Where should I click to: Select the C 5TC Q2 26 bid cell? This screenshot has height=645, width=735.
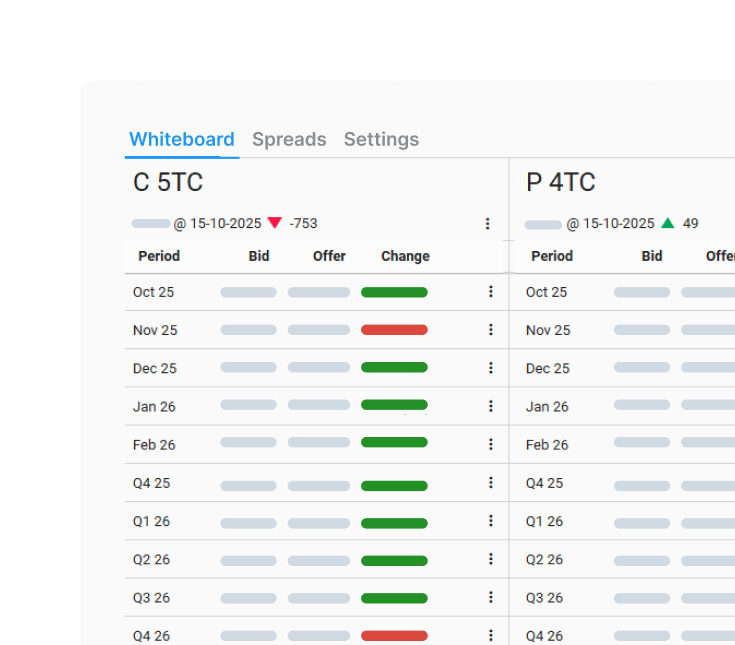coord(248,560)
